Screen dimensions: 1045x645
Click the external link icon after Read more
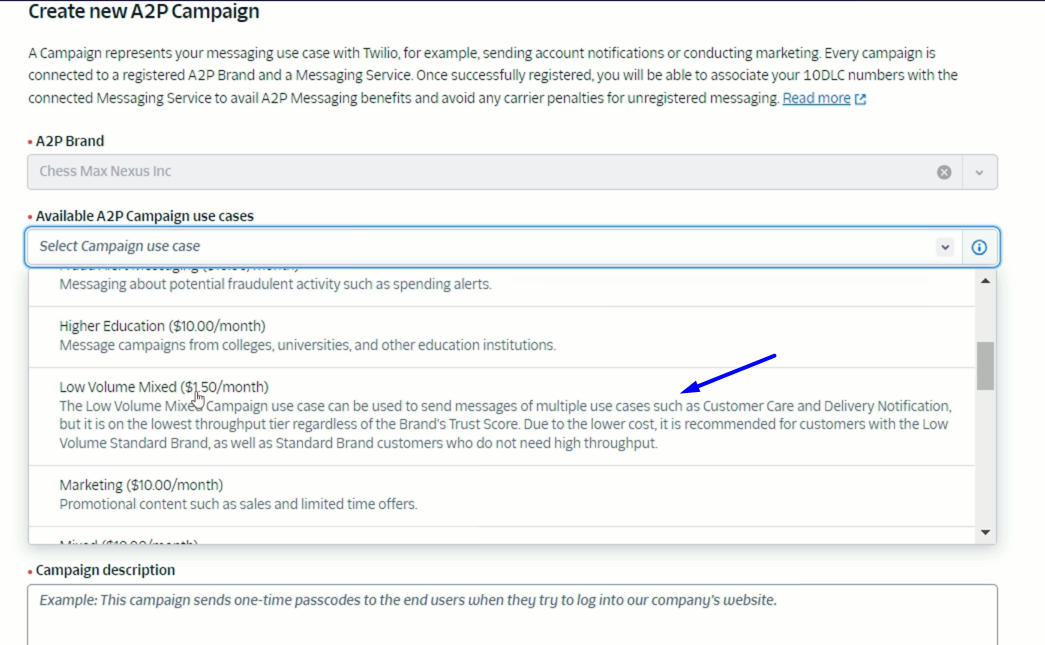point(860,99)
